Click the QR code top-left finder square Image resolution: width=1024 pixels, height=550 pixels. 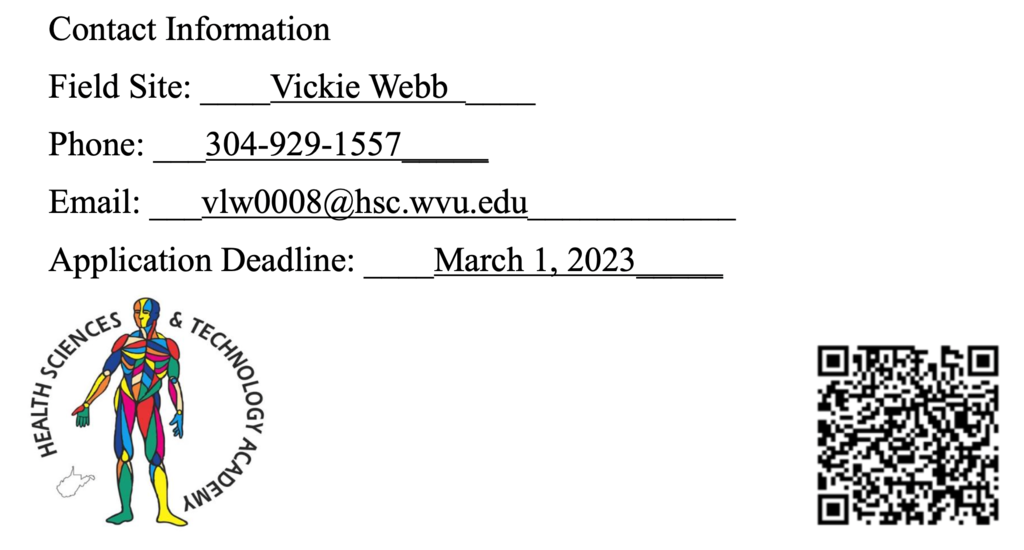pyautogui.click(x=833, y=362)
